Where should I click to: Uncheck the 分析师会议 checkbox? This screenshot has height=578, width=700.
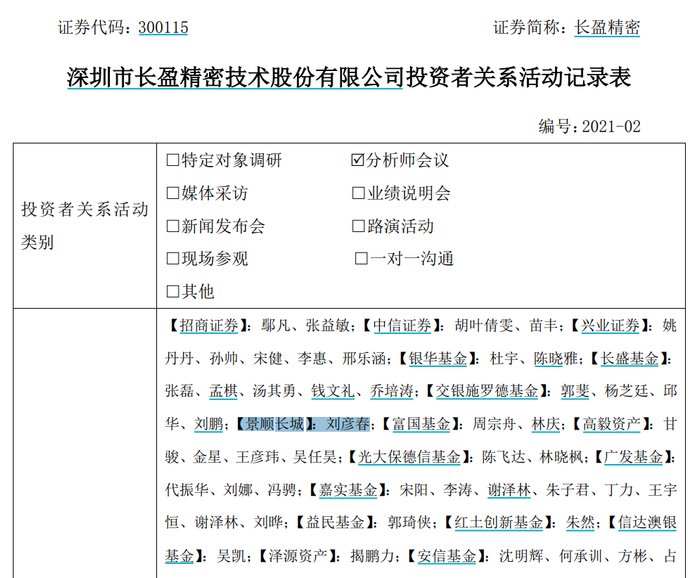click(358, 160)
